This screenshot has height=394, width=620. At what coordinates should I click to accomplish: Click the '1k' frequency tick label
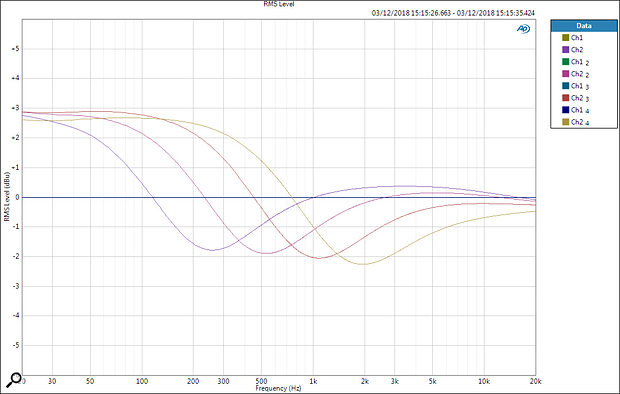pos(313,381)
